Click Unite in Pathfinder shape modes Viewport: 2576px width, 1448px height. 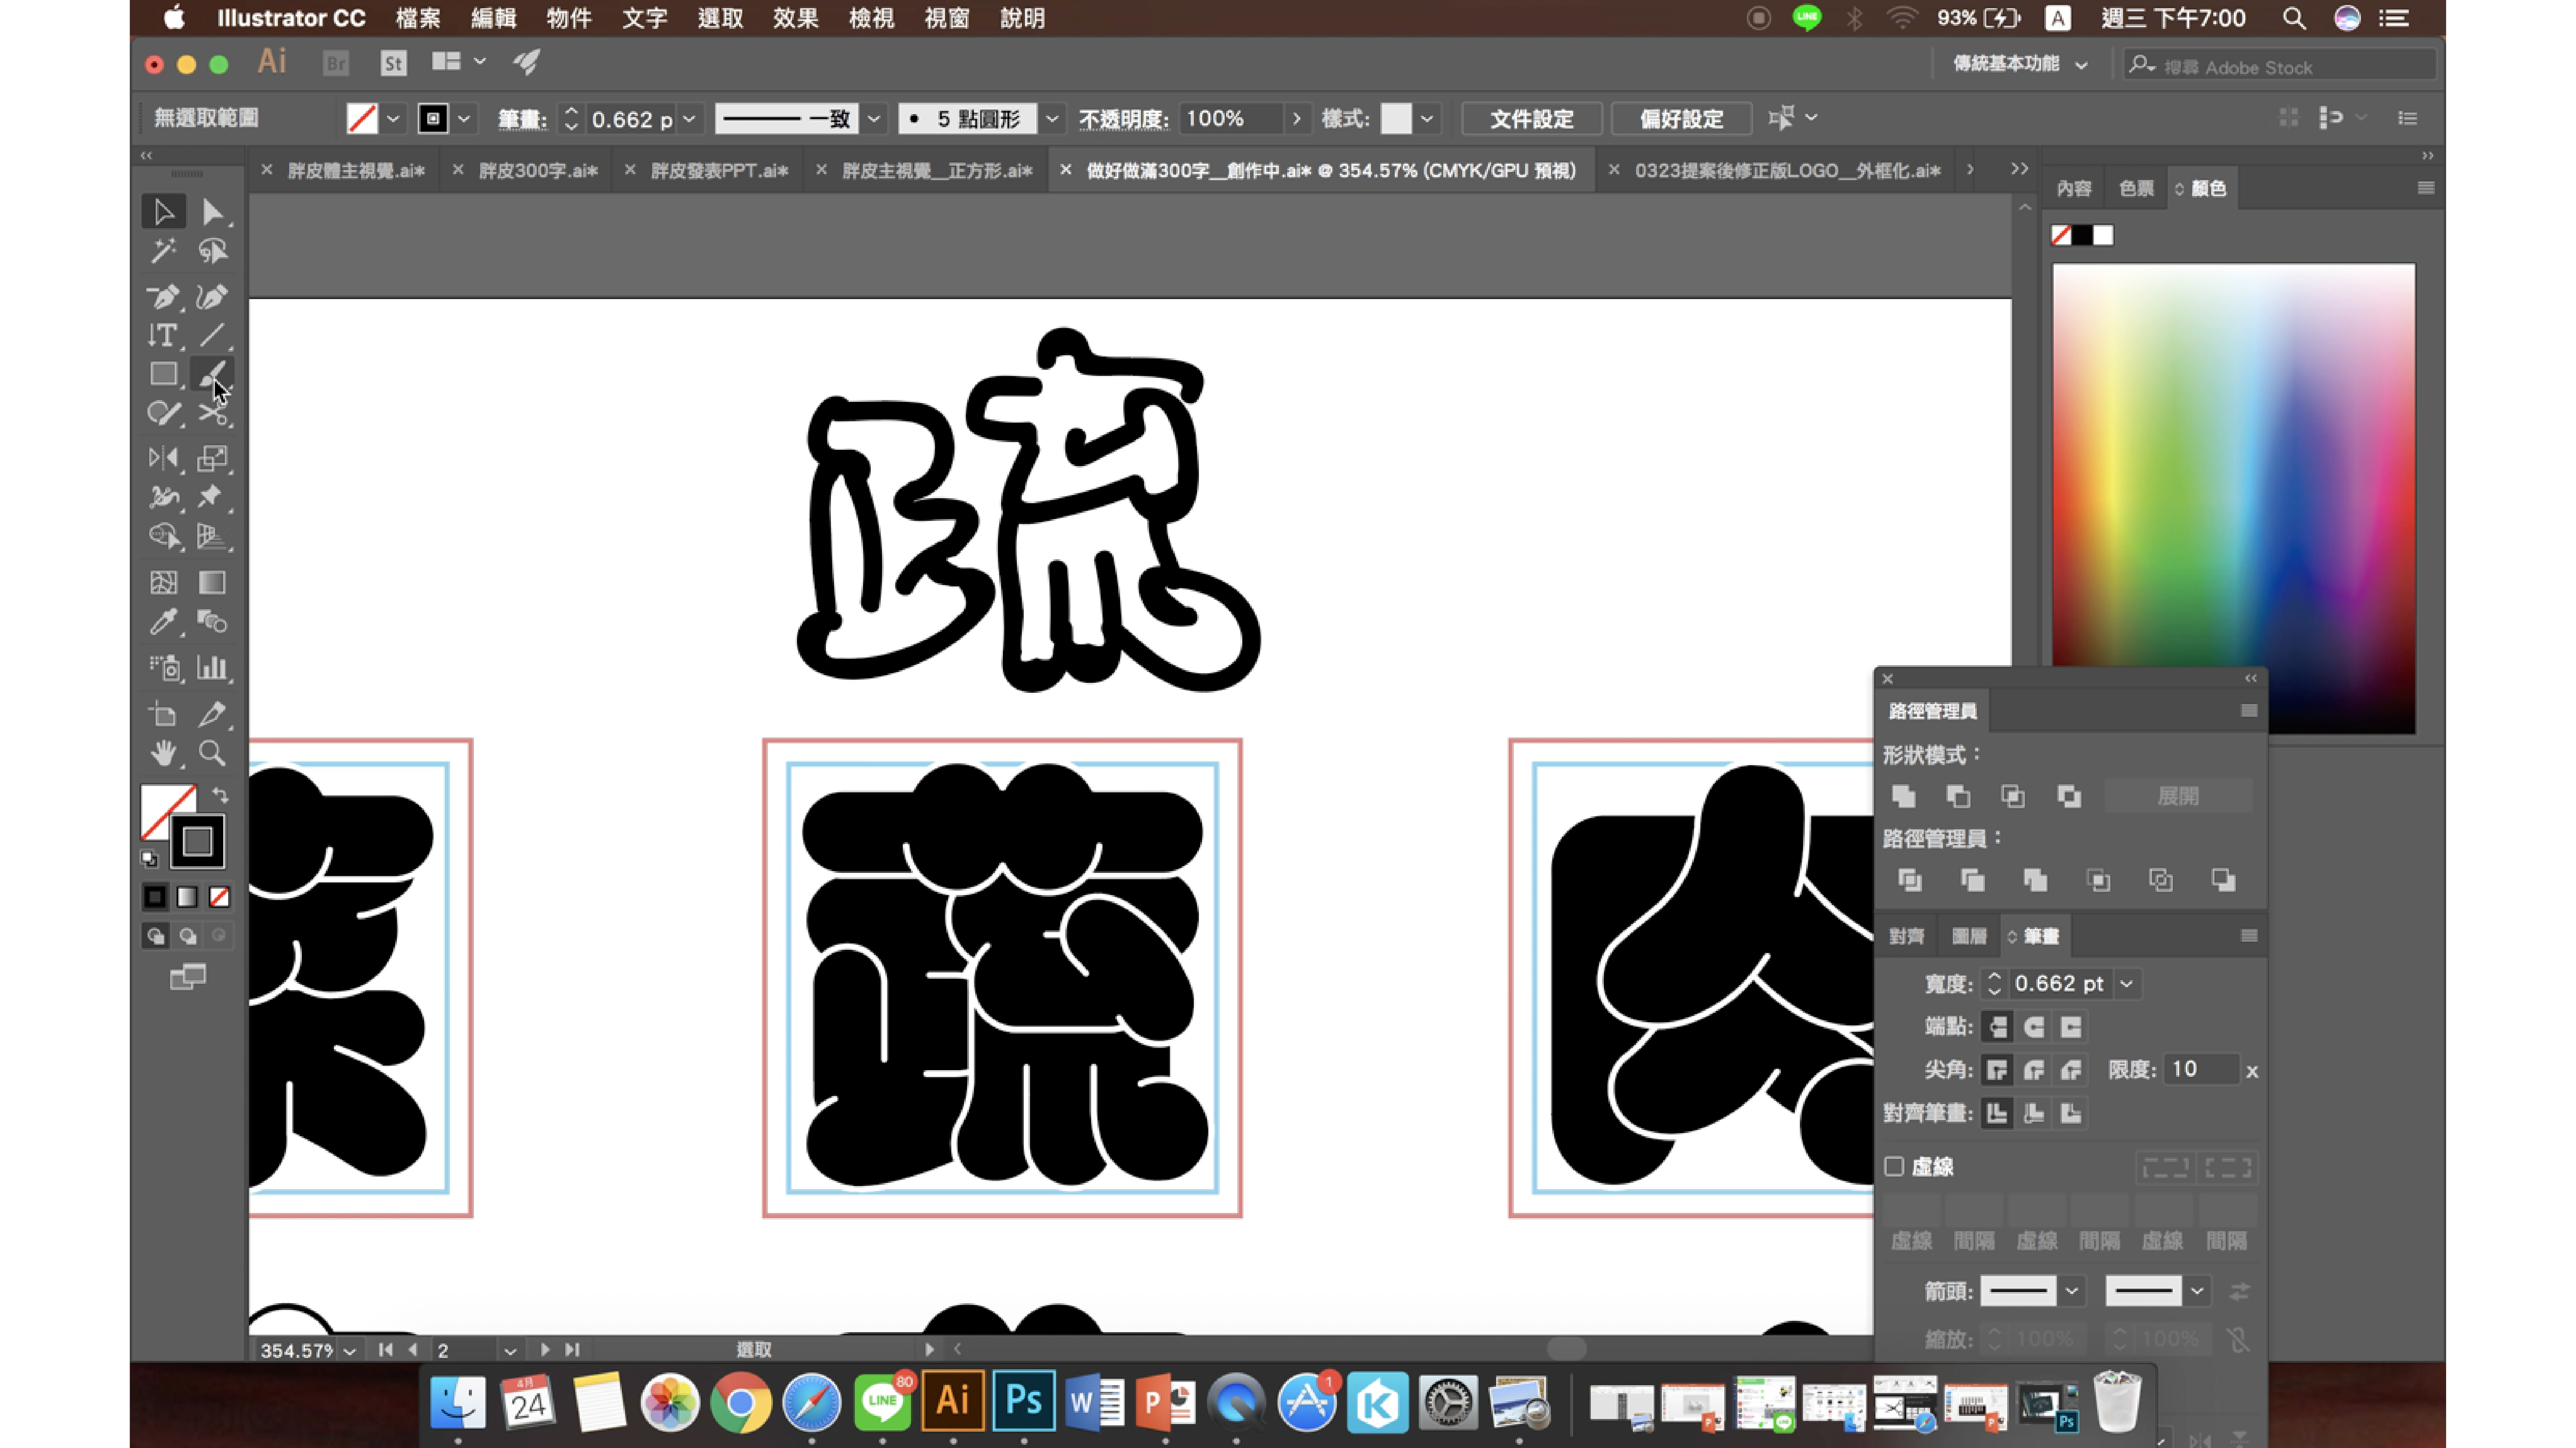click(1904, 796)
